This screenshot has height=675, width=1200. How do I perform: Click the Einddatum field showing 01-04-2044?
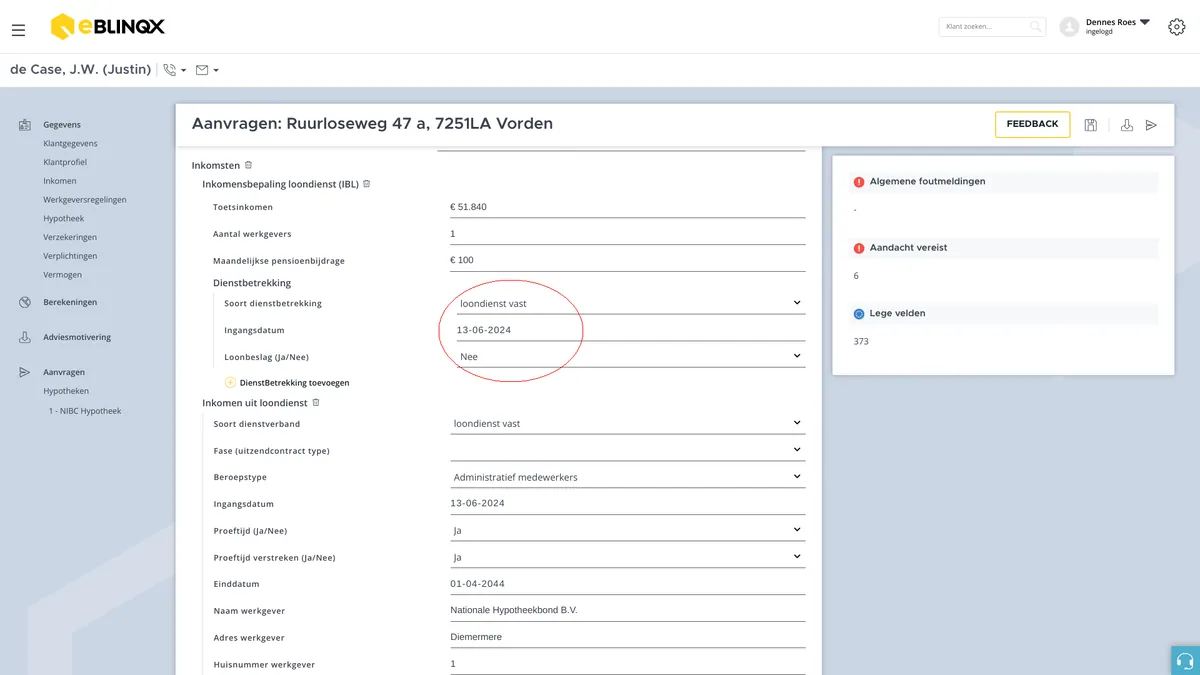(x=628, y=584)
